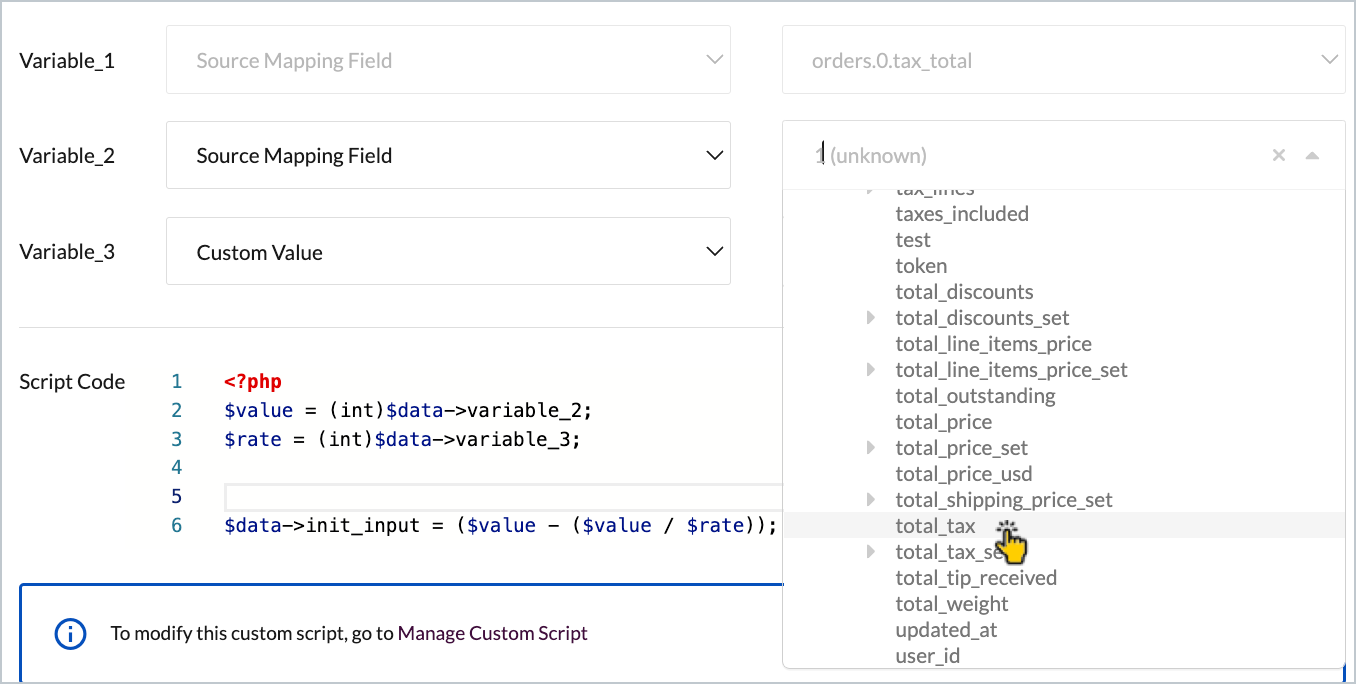Select taxes_included from the list
This screenshot has width=1356, height=684.
(961, 214)
